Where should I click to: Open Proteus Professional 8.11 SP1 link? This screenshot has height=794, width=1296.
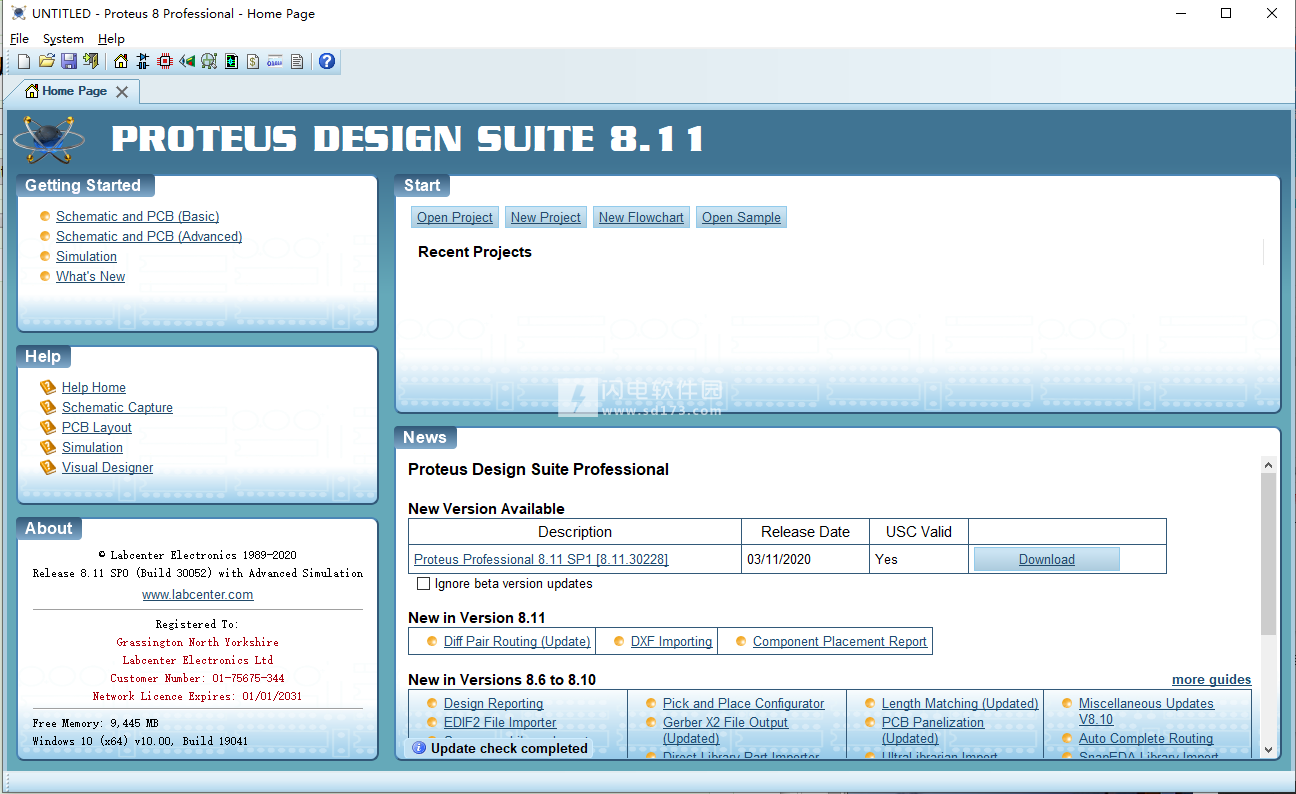pos(541,559)
